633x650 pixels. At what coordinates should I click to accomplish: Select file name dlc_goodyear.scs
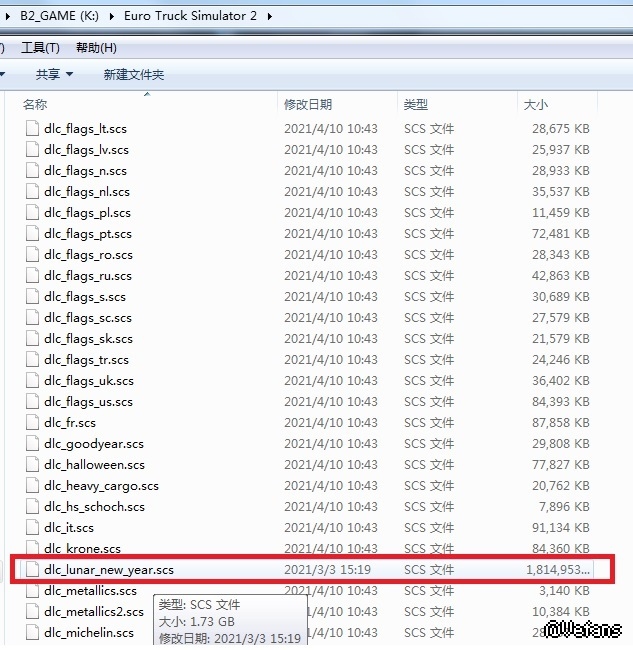94,444
